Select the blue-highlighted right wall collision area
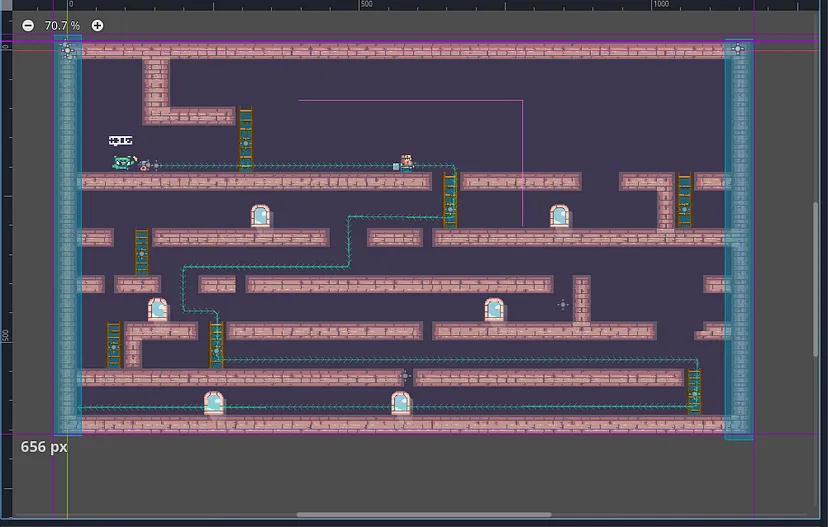828x527 pixels. pyautogui.click(x=739, y=239)
